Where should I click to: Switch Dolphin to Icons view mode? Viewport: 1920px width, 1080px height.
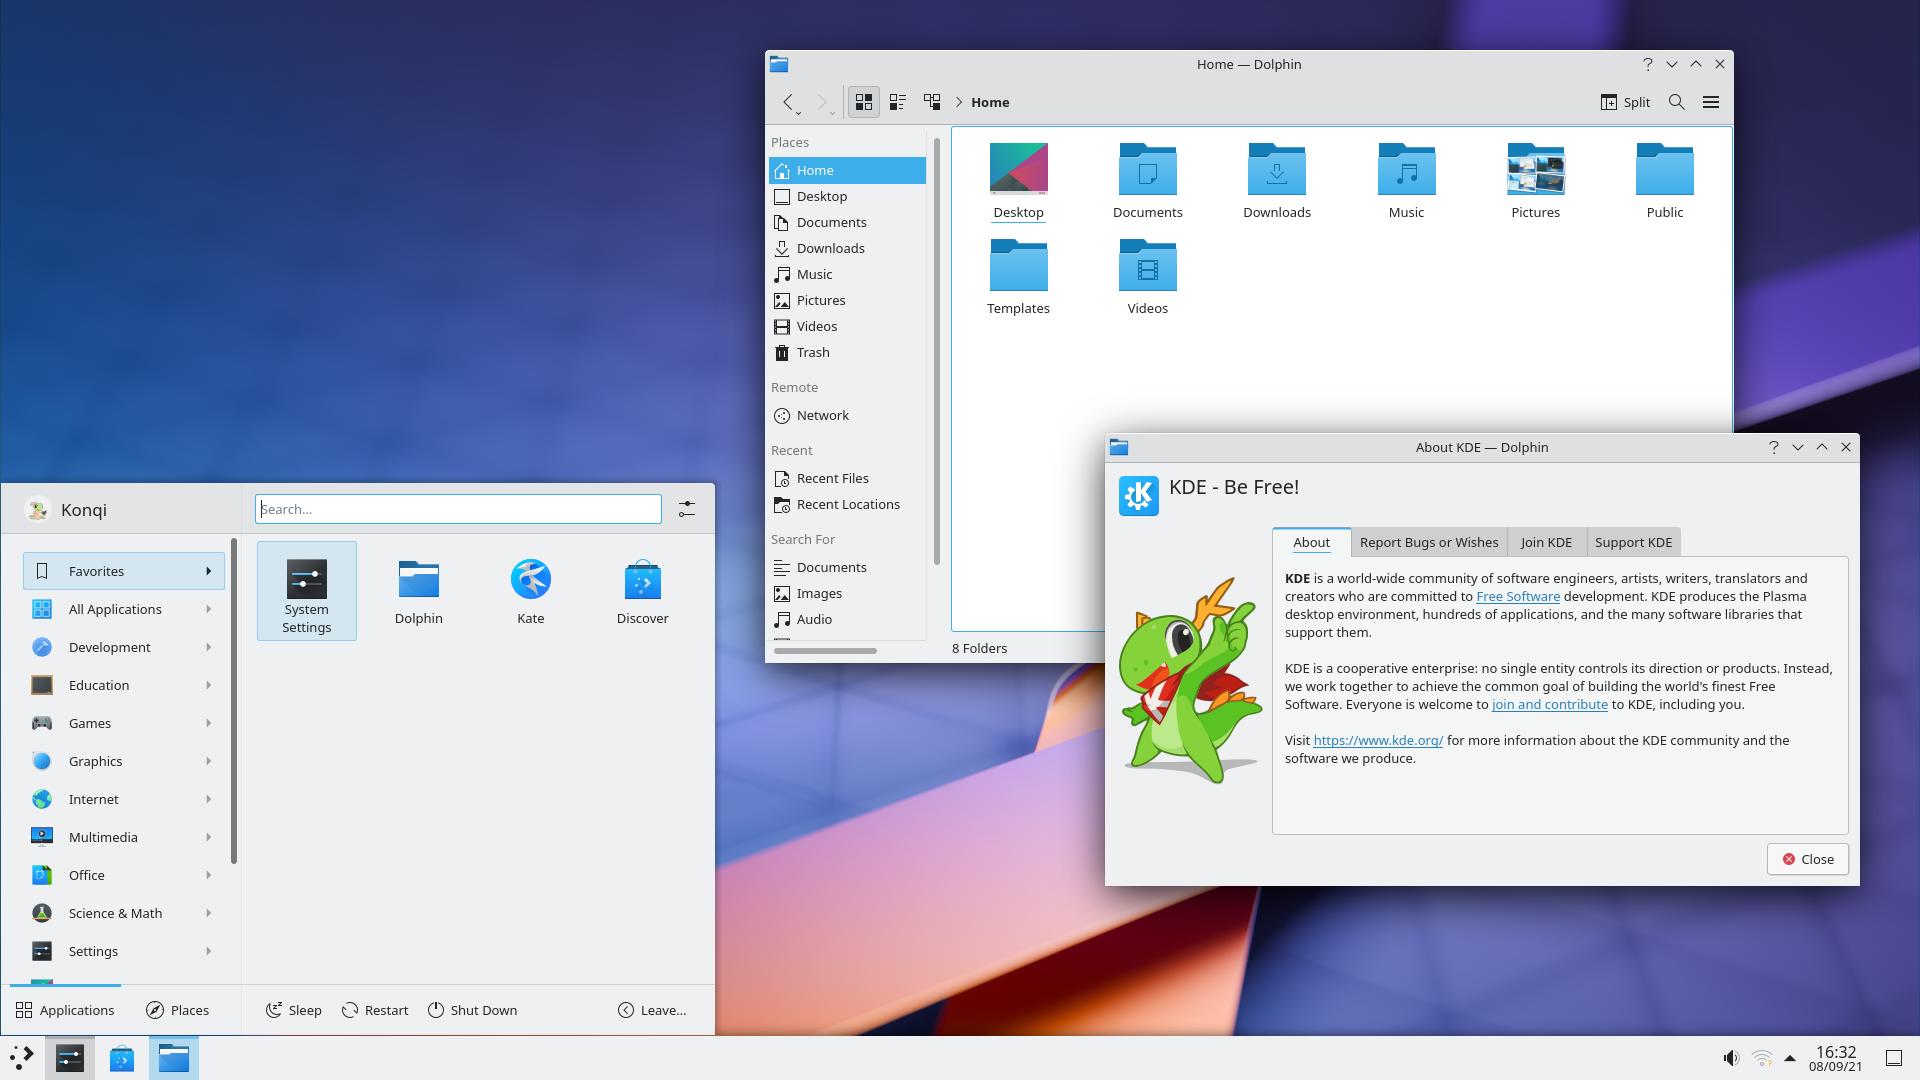point(864,102)
